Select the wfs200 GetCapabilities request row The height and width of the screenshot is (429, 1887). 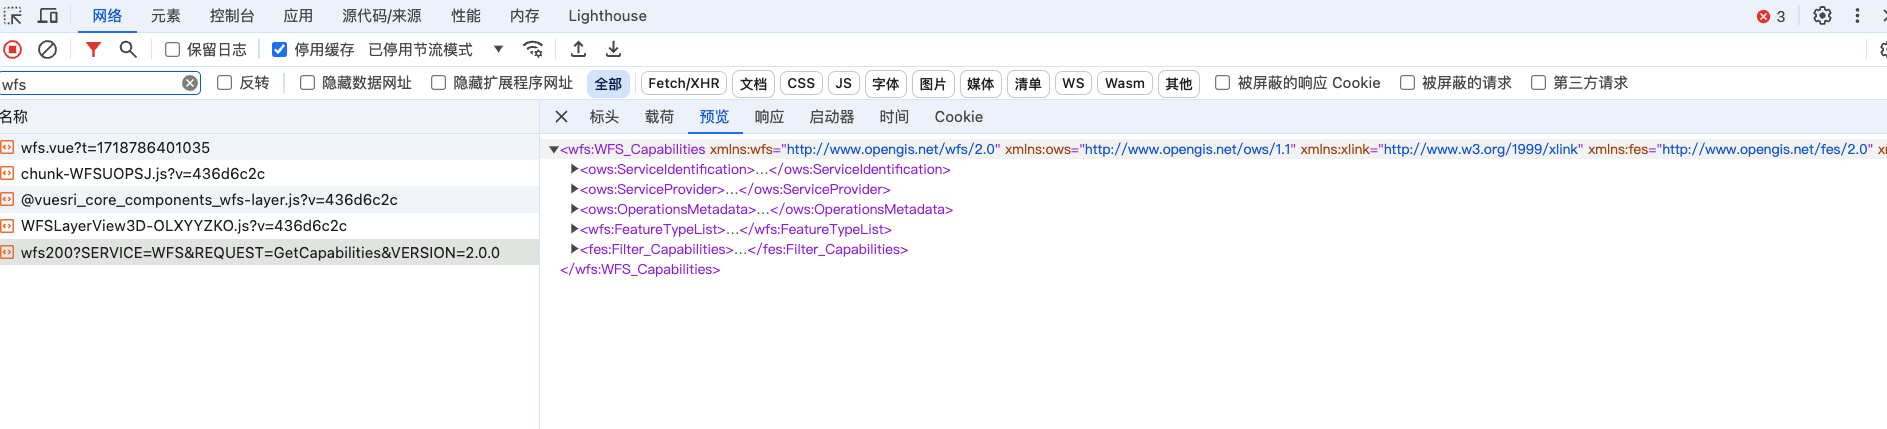(269, 252)
